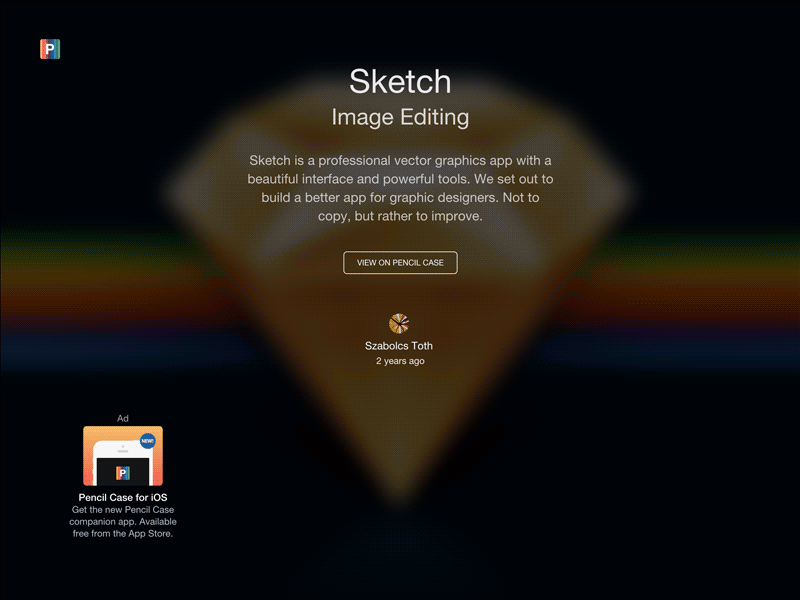This screenshot has height=600, width=800.
Task: Click the Pencil Case logo icon
Action: click(x=50, y=49)
